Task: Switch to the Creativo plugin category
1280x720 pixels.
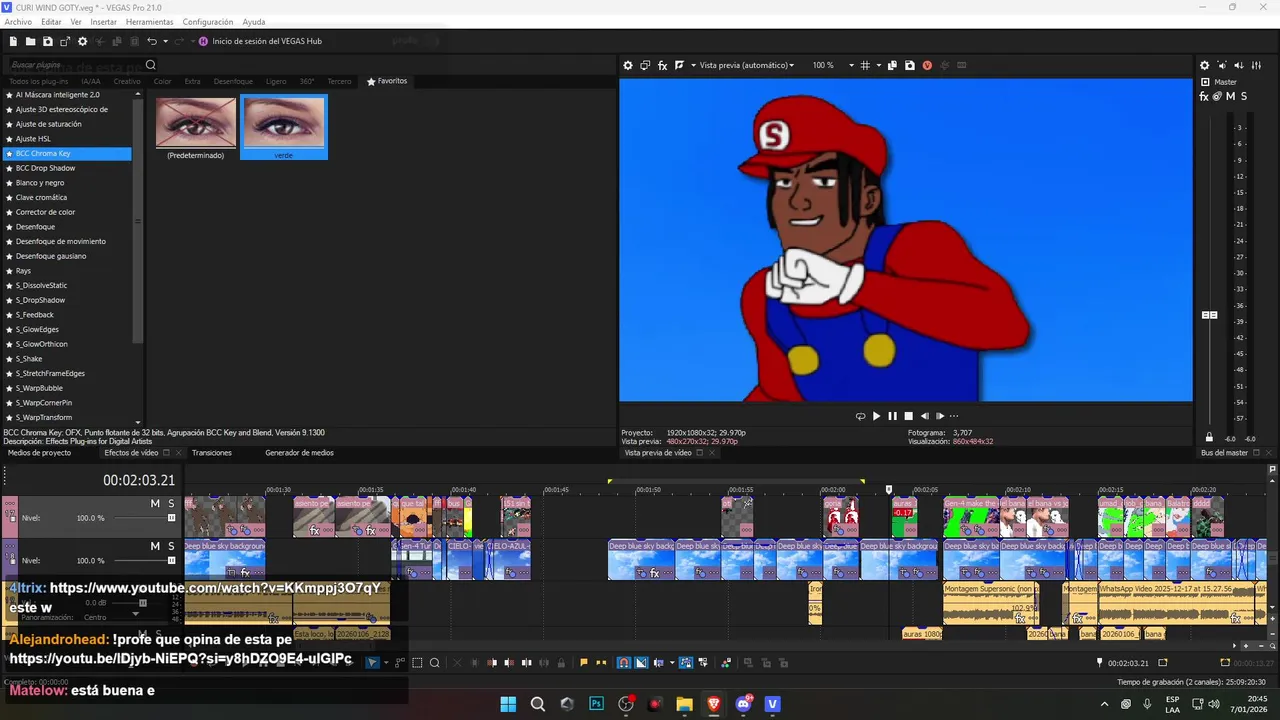Action: (x=127, y=81)
